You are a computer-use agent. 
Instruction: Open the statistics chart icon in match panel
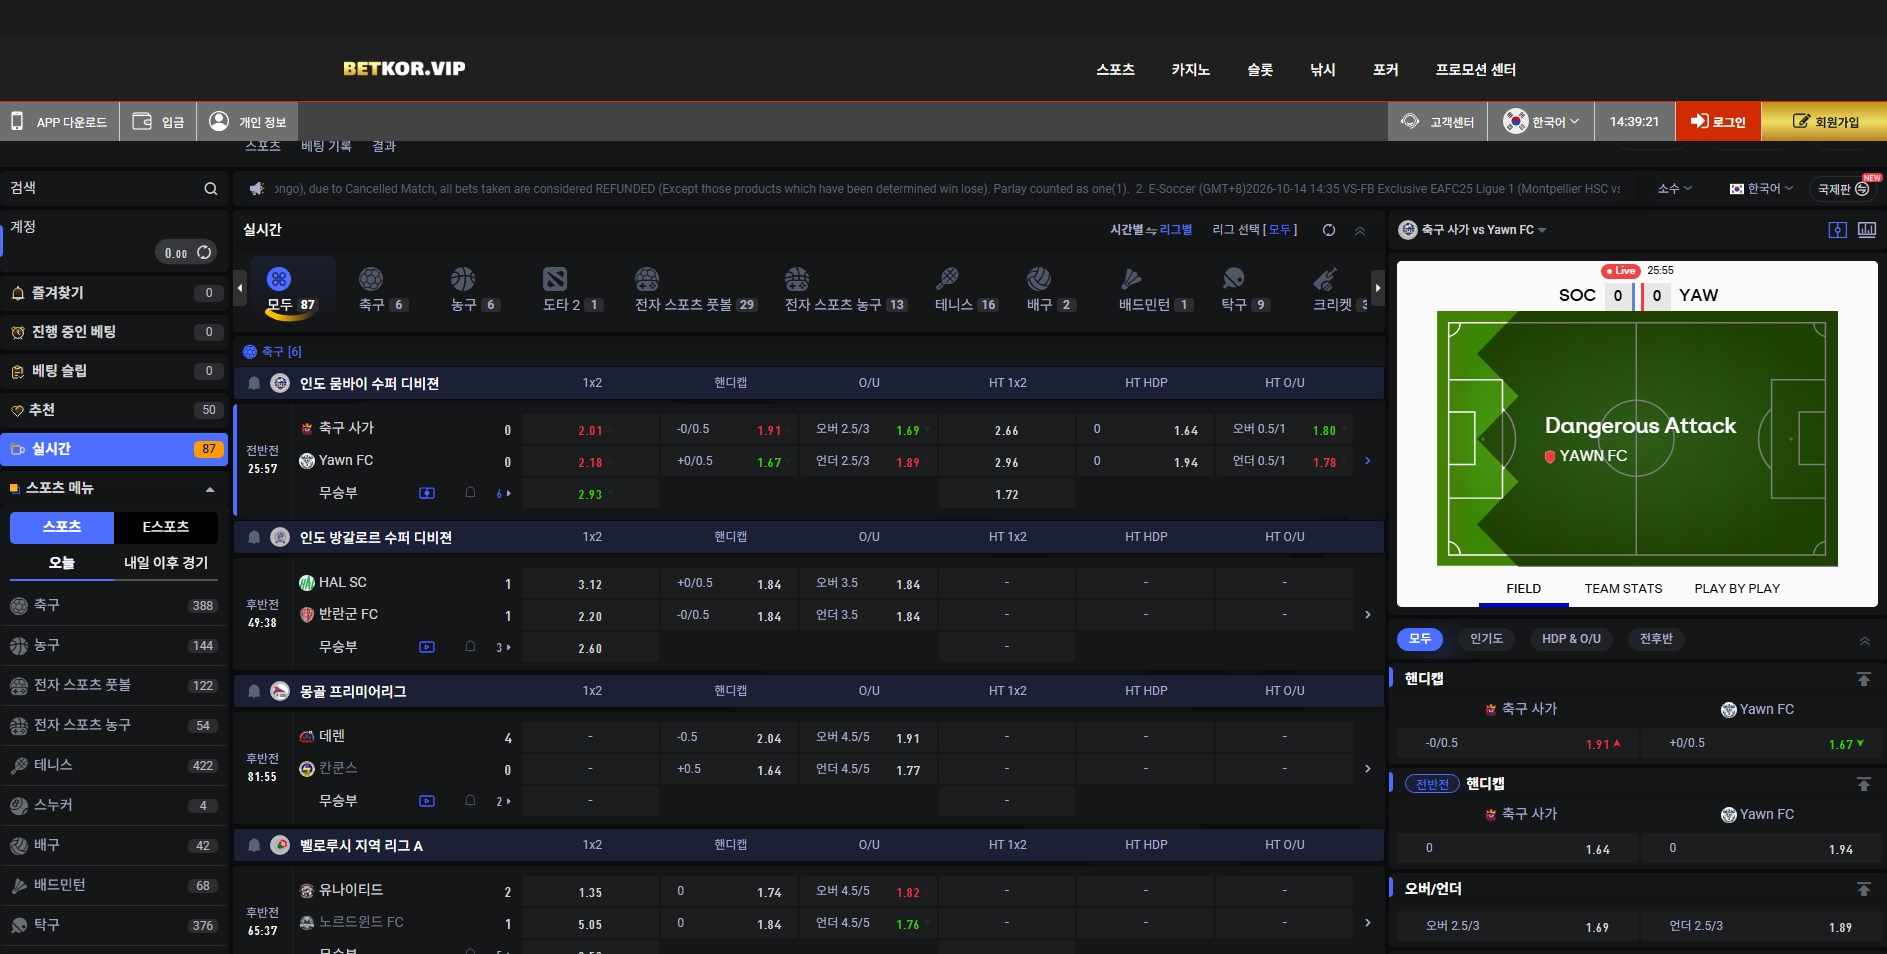coord(1867,229)
